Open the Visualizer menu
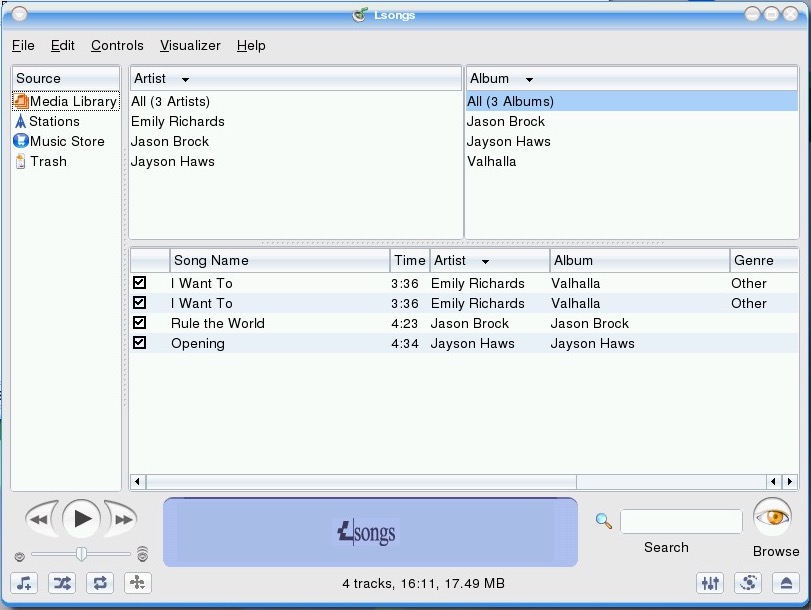 pyautogui.click(x=190, y=45)
